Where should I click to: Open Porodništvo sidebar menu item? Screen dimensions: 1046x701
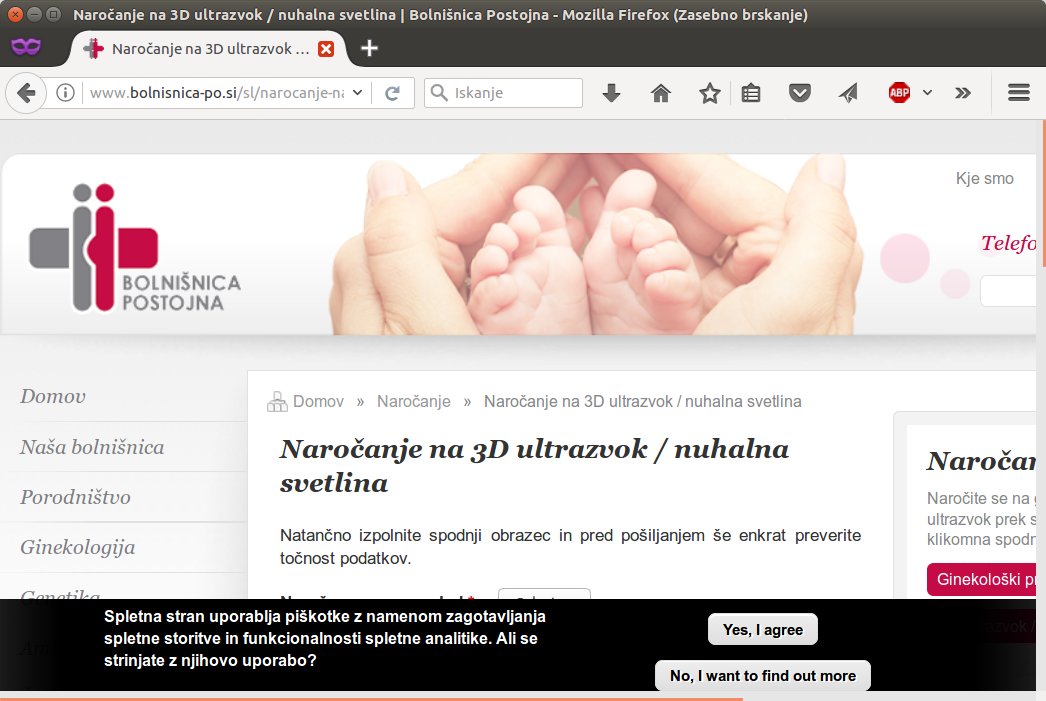tap(75, 497)
